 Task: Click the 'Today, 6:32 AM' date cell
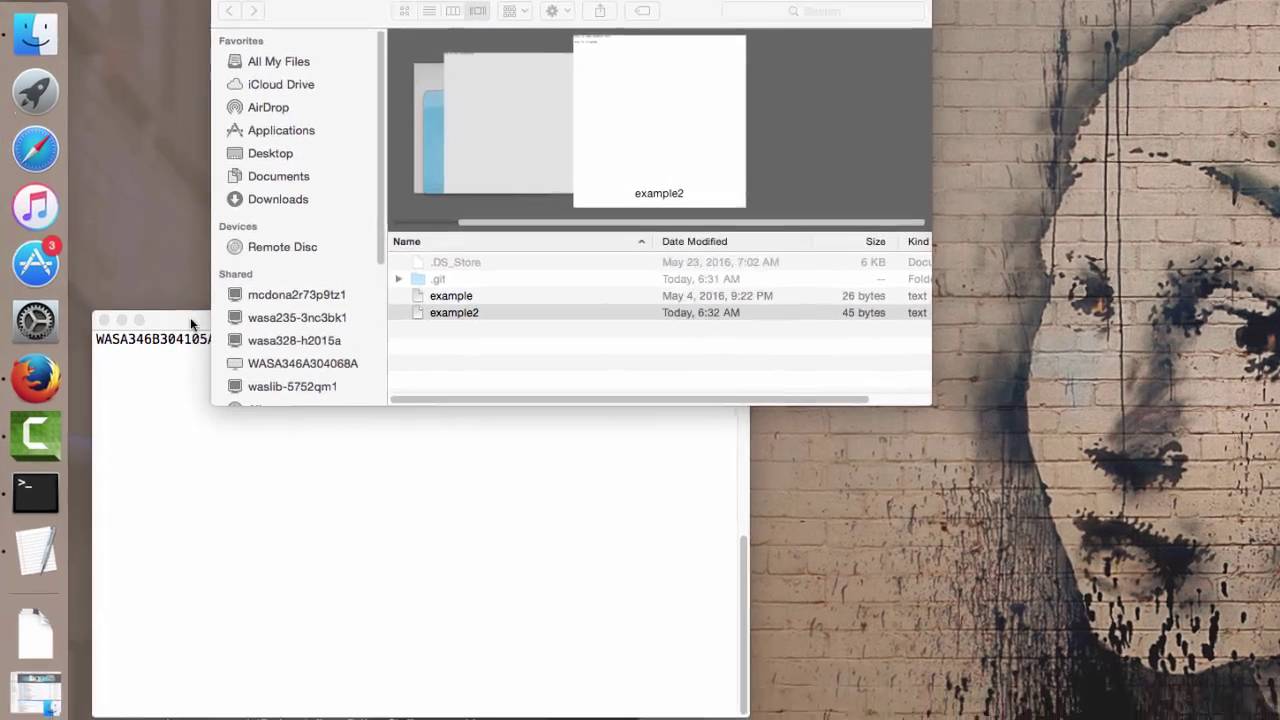click(x=700, y=313)
